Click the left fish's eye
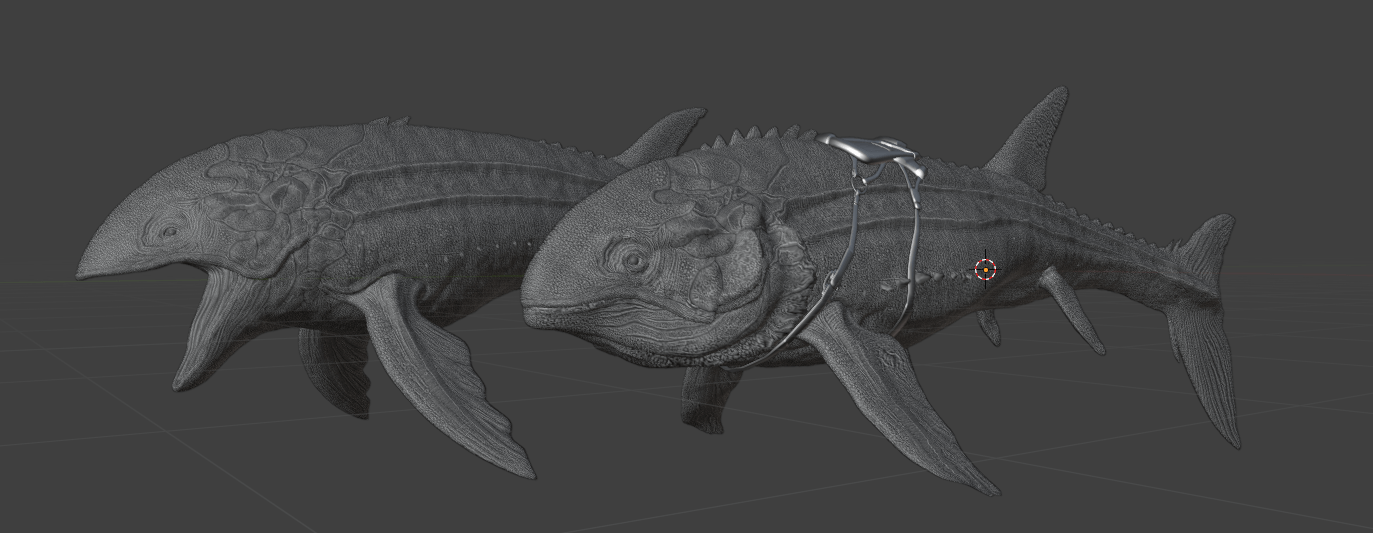 pos(170,232)
